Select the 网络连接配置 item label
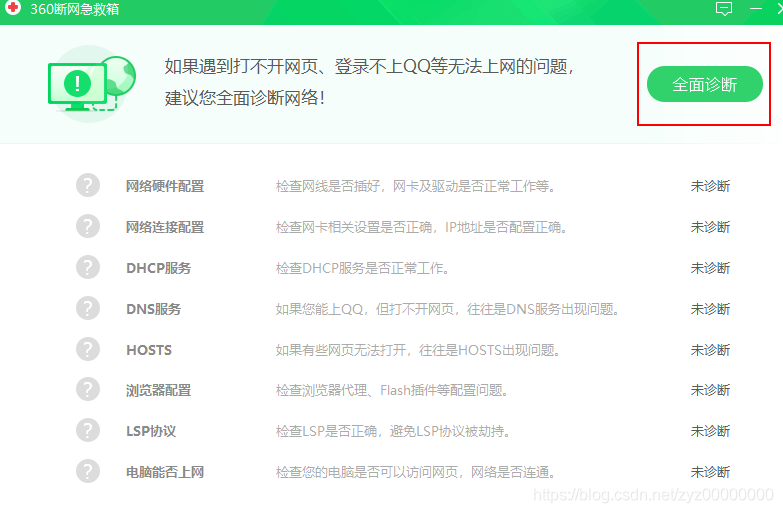 point(165,227)
